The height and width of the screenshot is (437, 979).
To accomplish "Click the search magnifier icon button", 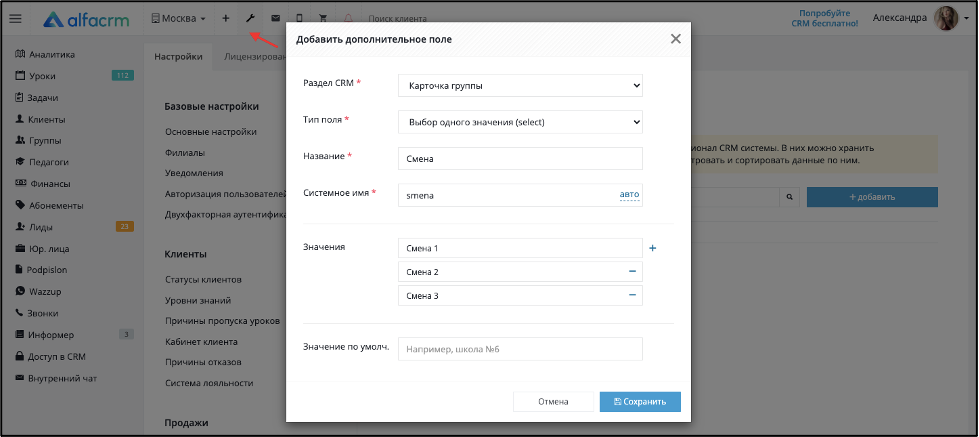I will pyautogui.click(x=789, y=197).
